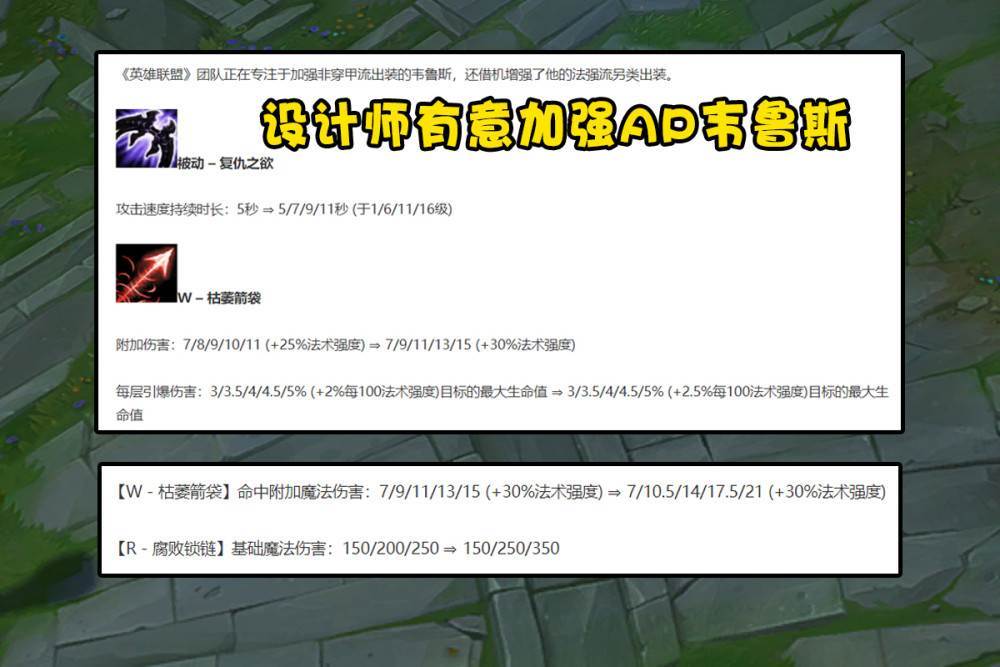
Task: Click the 枯萎箭袋 W skill arrow icon
Action: point(146,273)
